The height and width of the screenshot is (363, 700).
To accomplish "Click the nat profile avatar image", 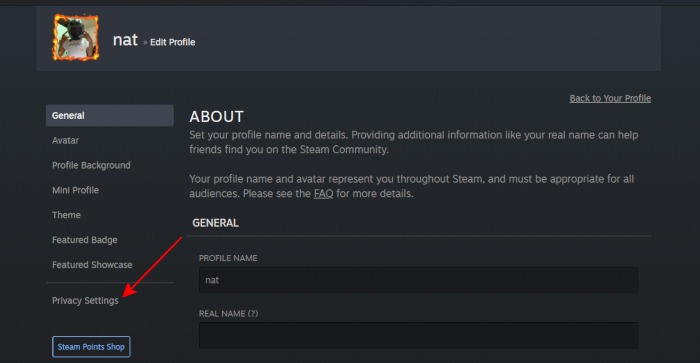I will tap(76, 37).
